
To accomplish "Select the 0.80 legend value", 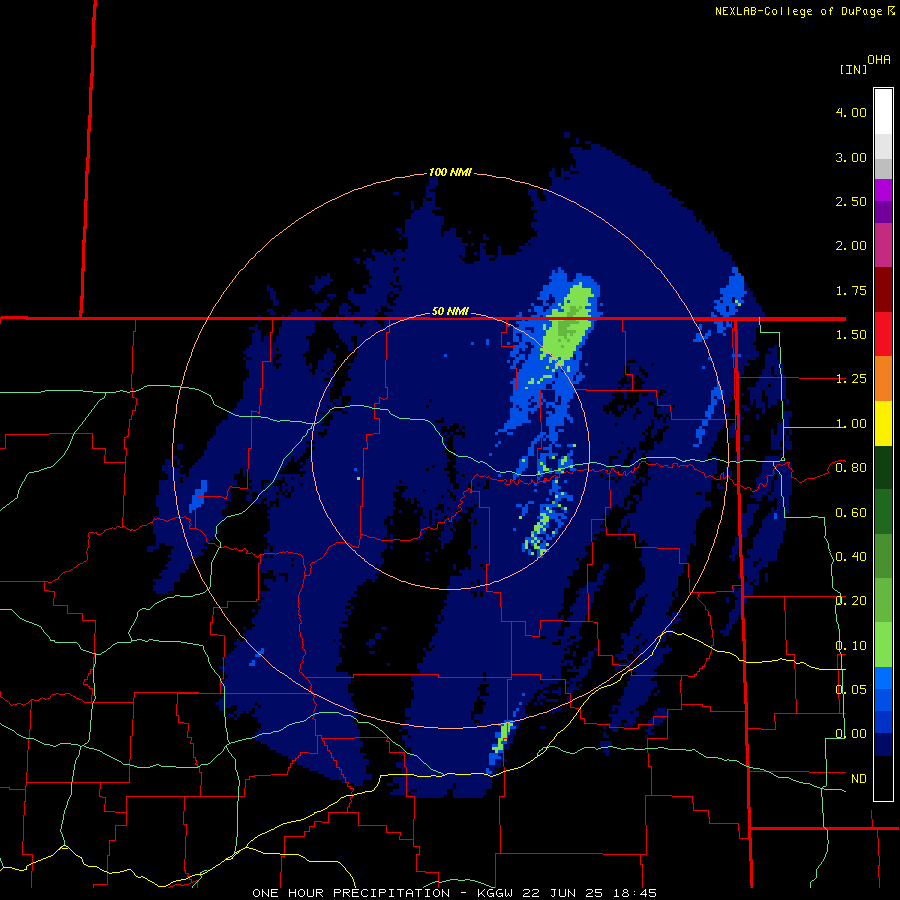I will 851,468.
